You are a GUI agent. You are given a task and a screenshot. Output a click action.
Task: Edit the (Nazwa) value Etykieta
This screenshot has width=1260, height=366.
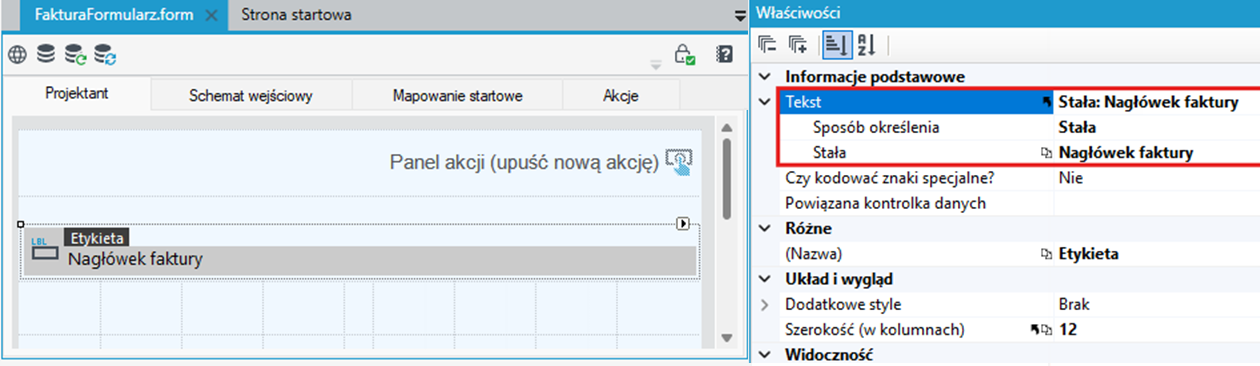coord(1088,254)
